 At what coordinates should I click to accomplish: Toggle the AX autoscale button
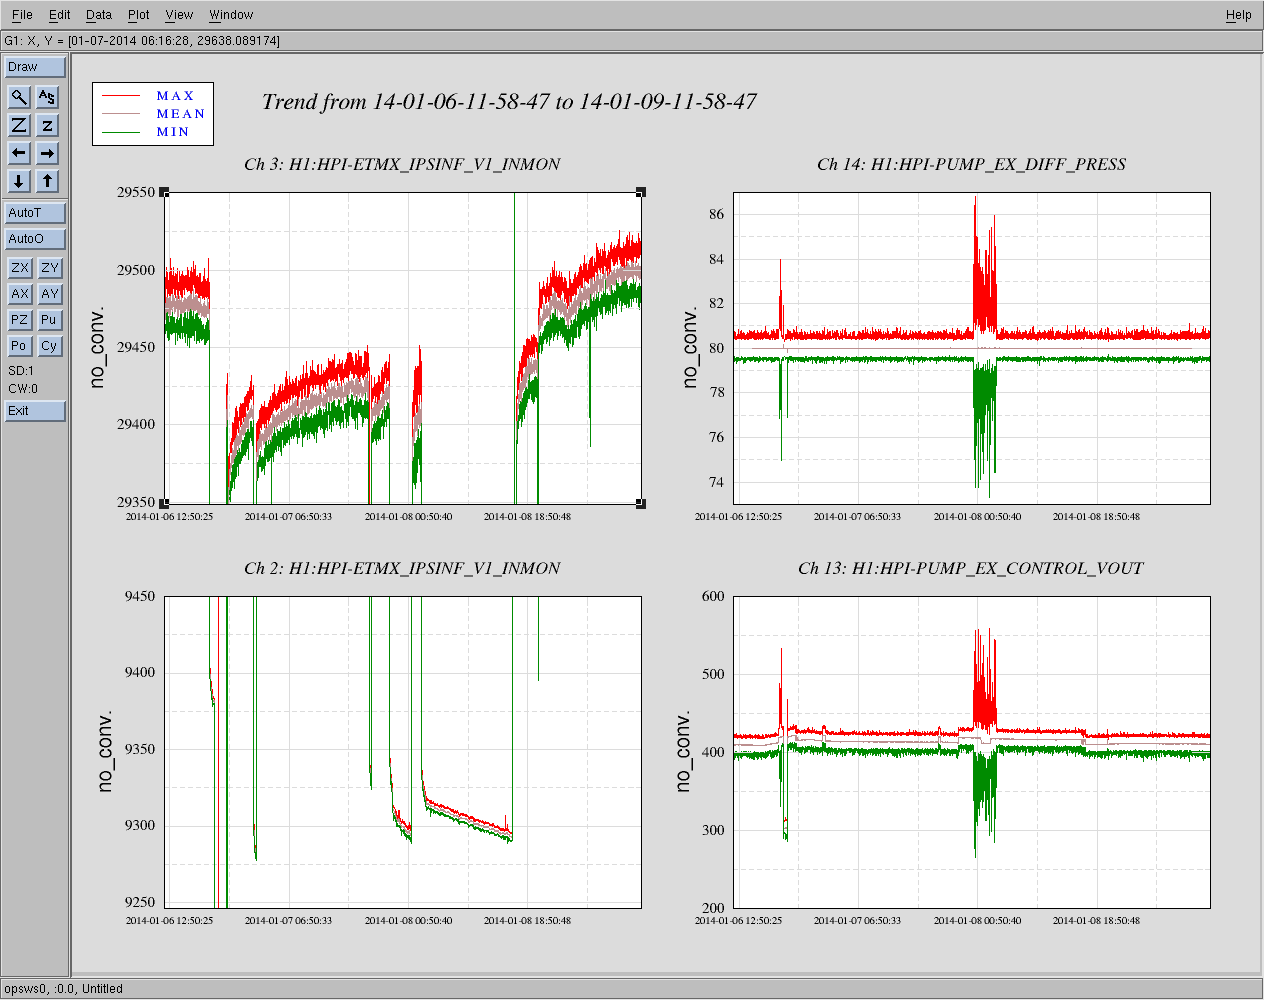pyautogui.click(x=20, y=294)
